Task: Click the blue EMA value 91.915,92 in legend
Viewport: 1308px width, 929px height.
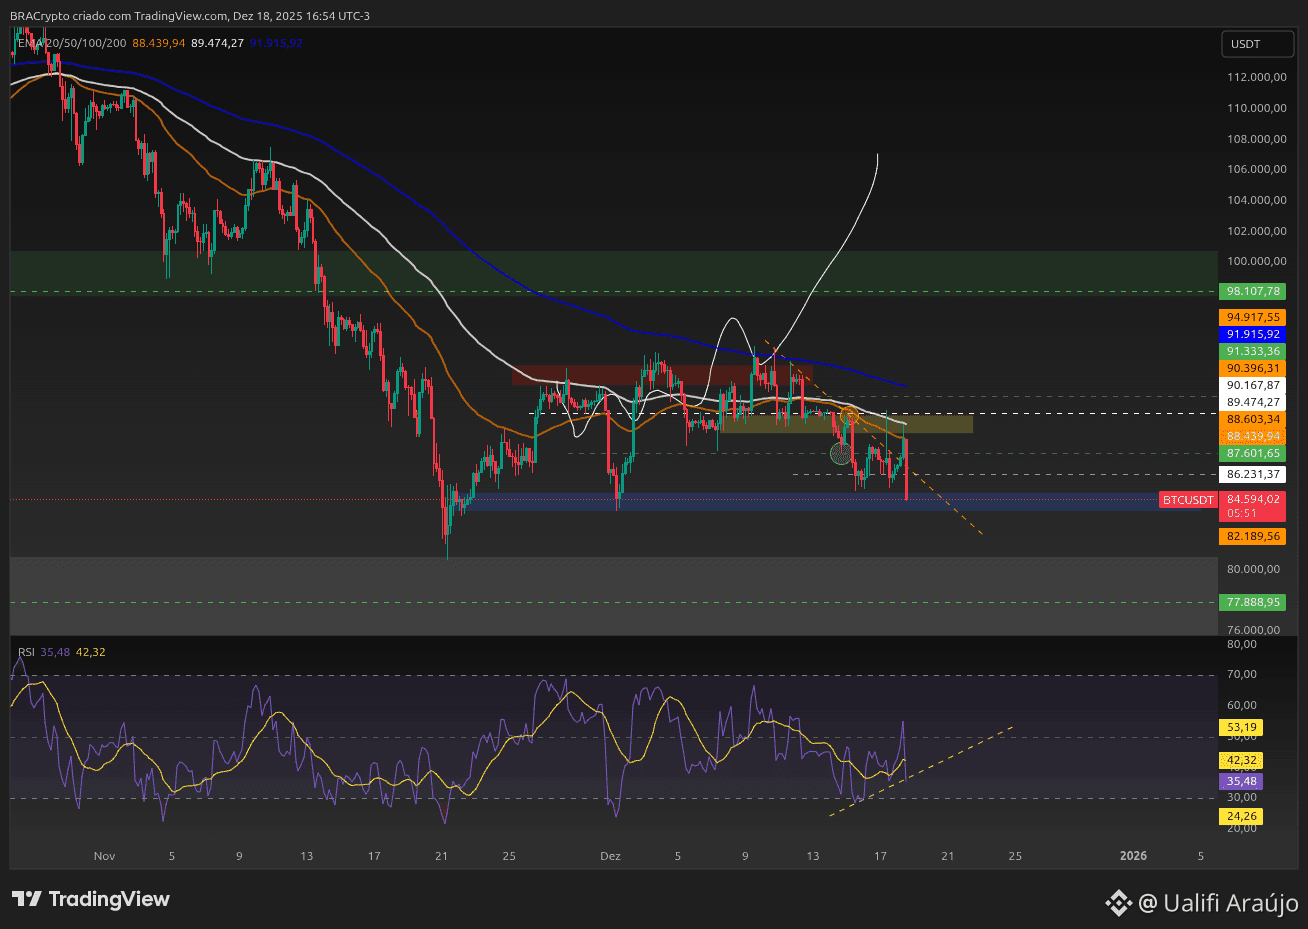Action: coord(276,43)
